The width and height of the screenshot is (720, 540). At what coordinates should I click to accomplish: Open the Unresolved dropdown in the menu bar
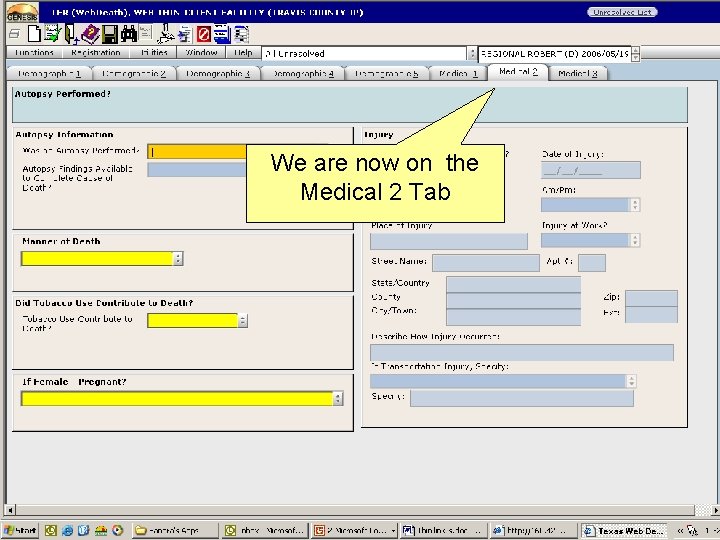[472, 54]
